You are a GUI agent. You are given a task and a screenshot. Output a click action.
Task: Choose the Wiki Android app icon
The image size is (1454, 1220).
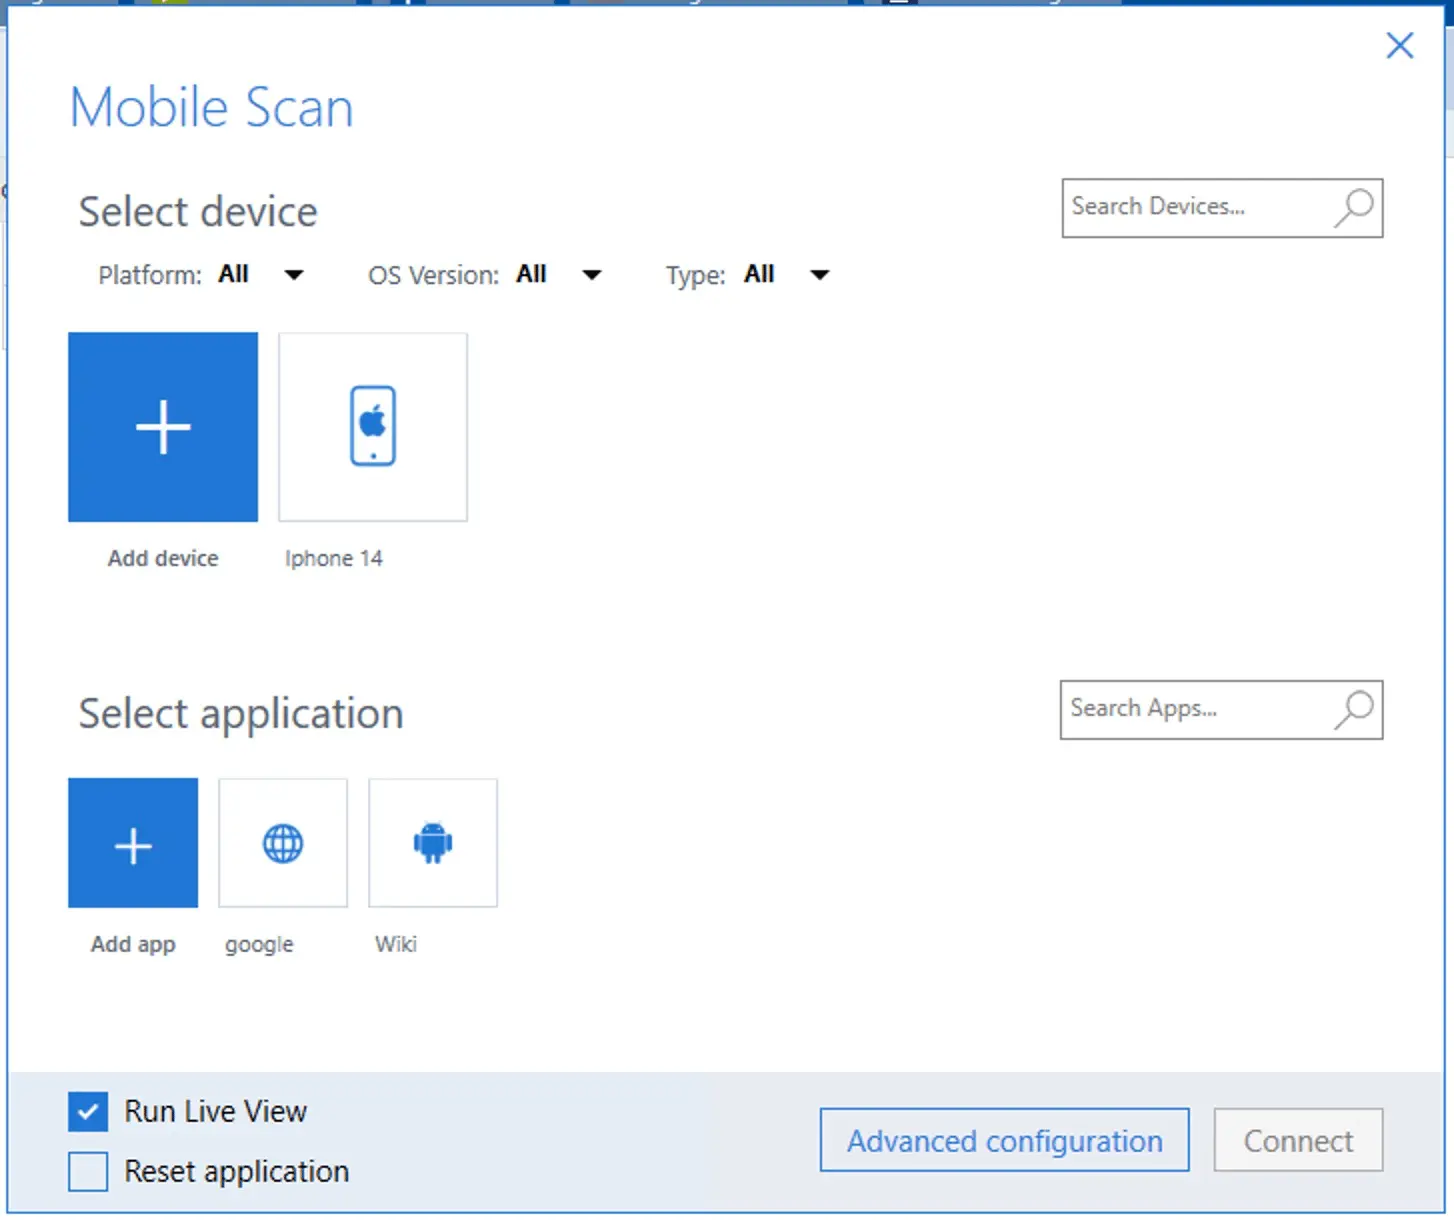[433, 843]
